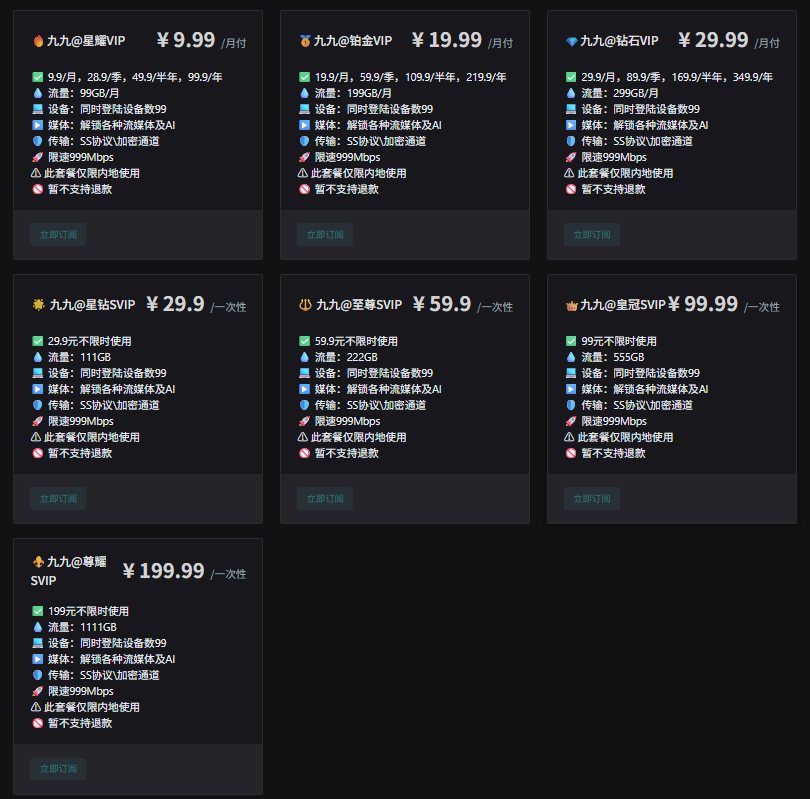Click the green checkmark beside 59.9元不限时使用
This screenshot has height=799, width=810.
(x=305, y=341)
